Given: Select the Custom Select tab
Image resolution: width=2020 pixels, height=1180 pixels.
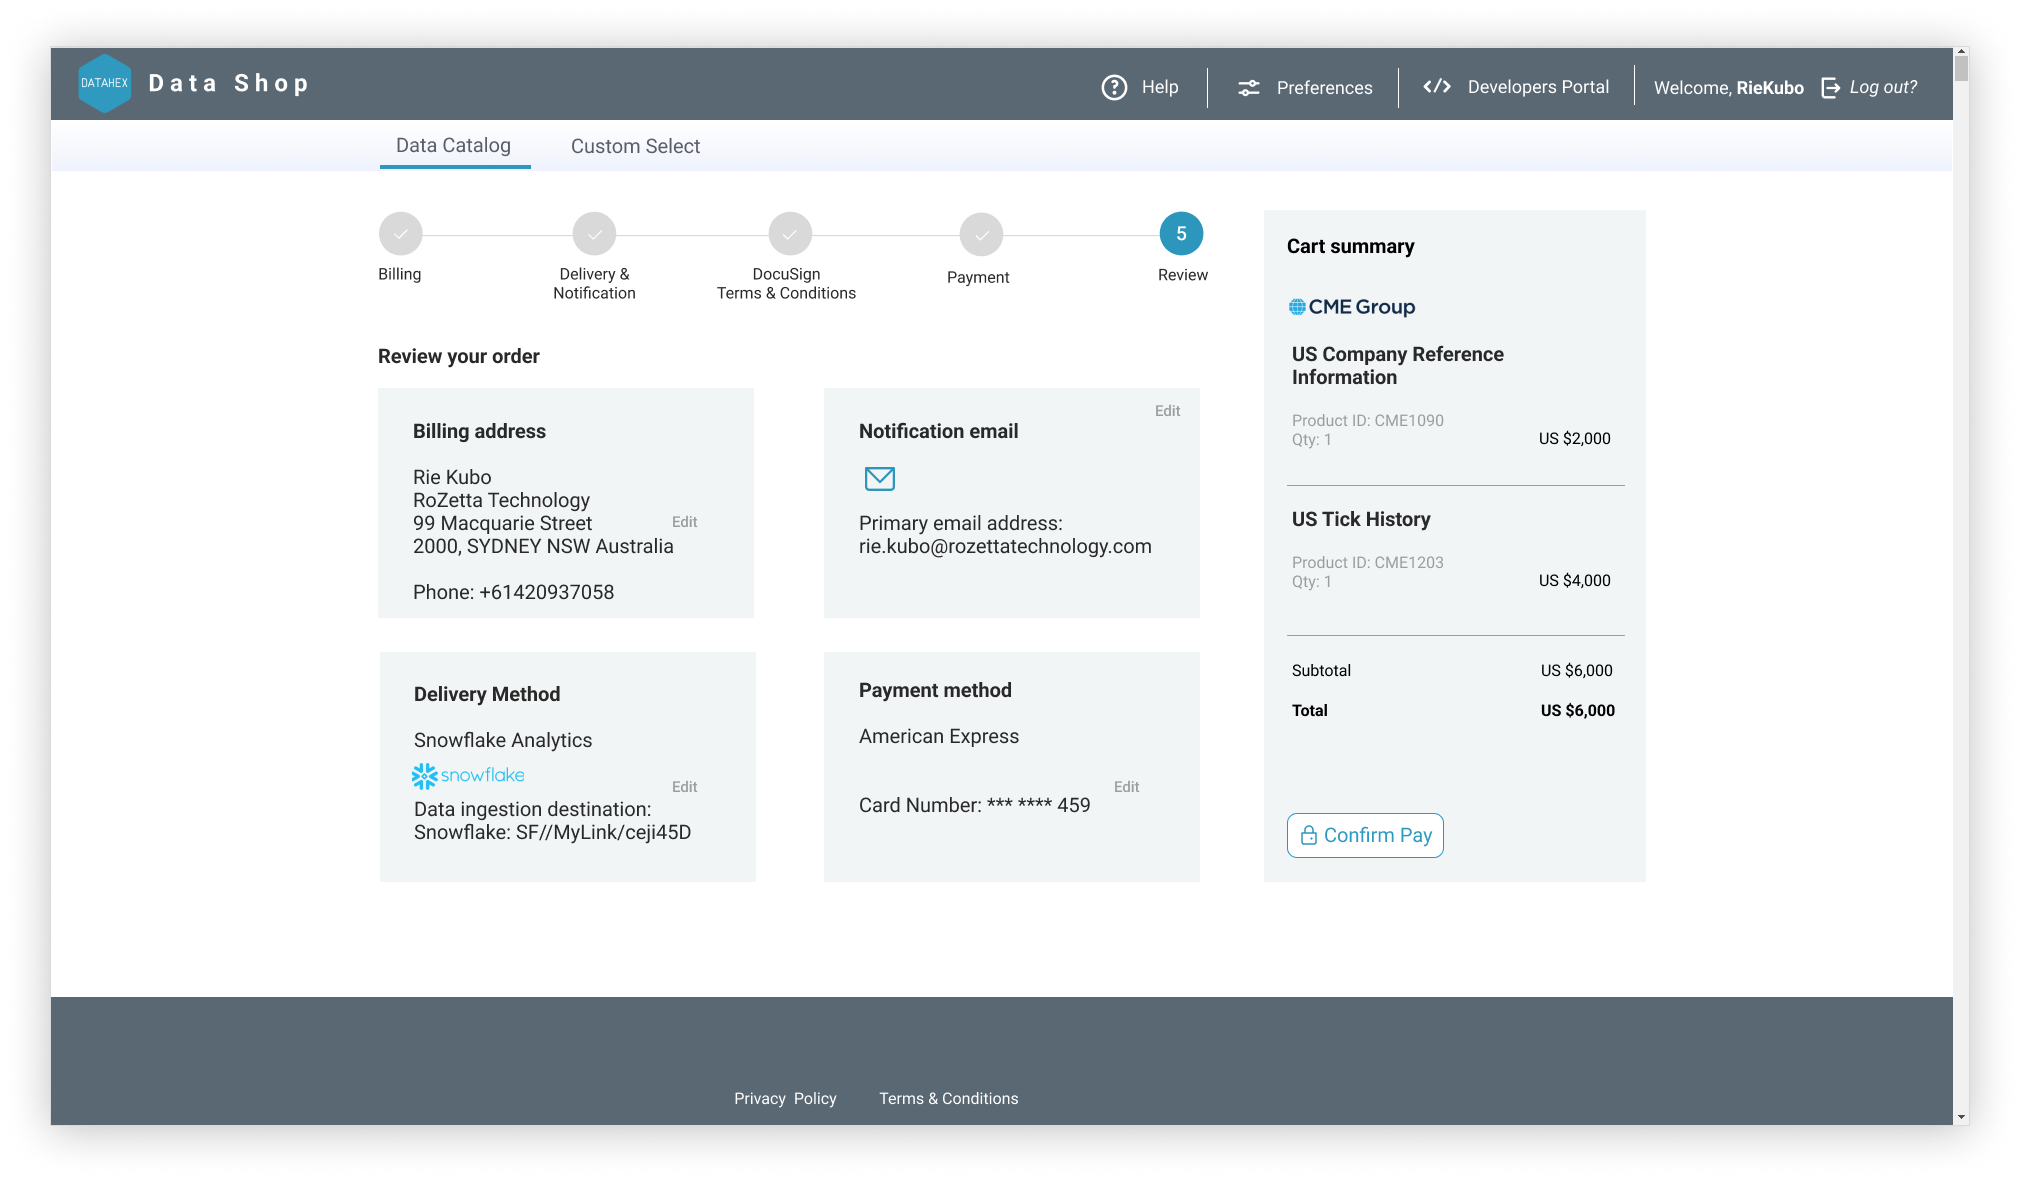Looking at the screenshot, I should pyautogui.click(x=635, y=145).
